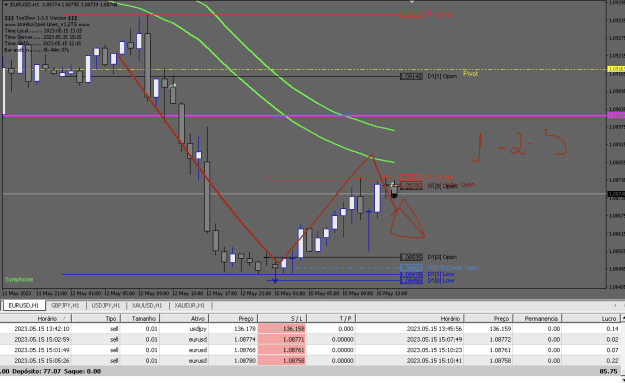Click the close time 2023.05.15 15:10:41
This screenshot has width=625, height=383.
[x=434, y=361]
